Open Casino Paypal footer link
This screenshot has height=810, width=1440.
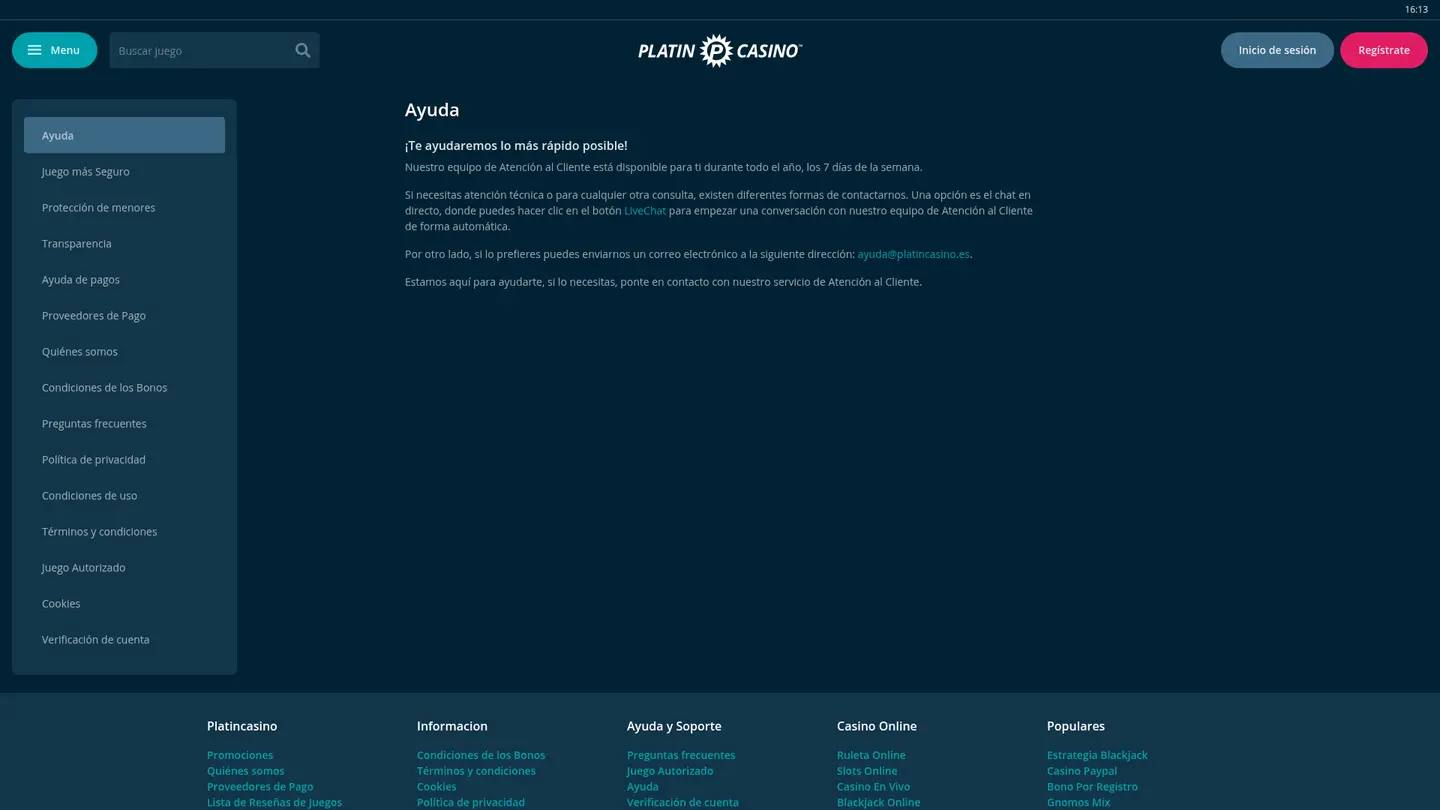(x=1082, y=771)
